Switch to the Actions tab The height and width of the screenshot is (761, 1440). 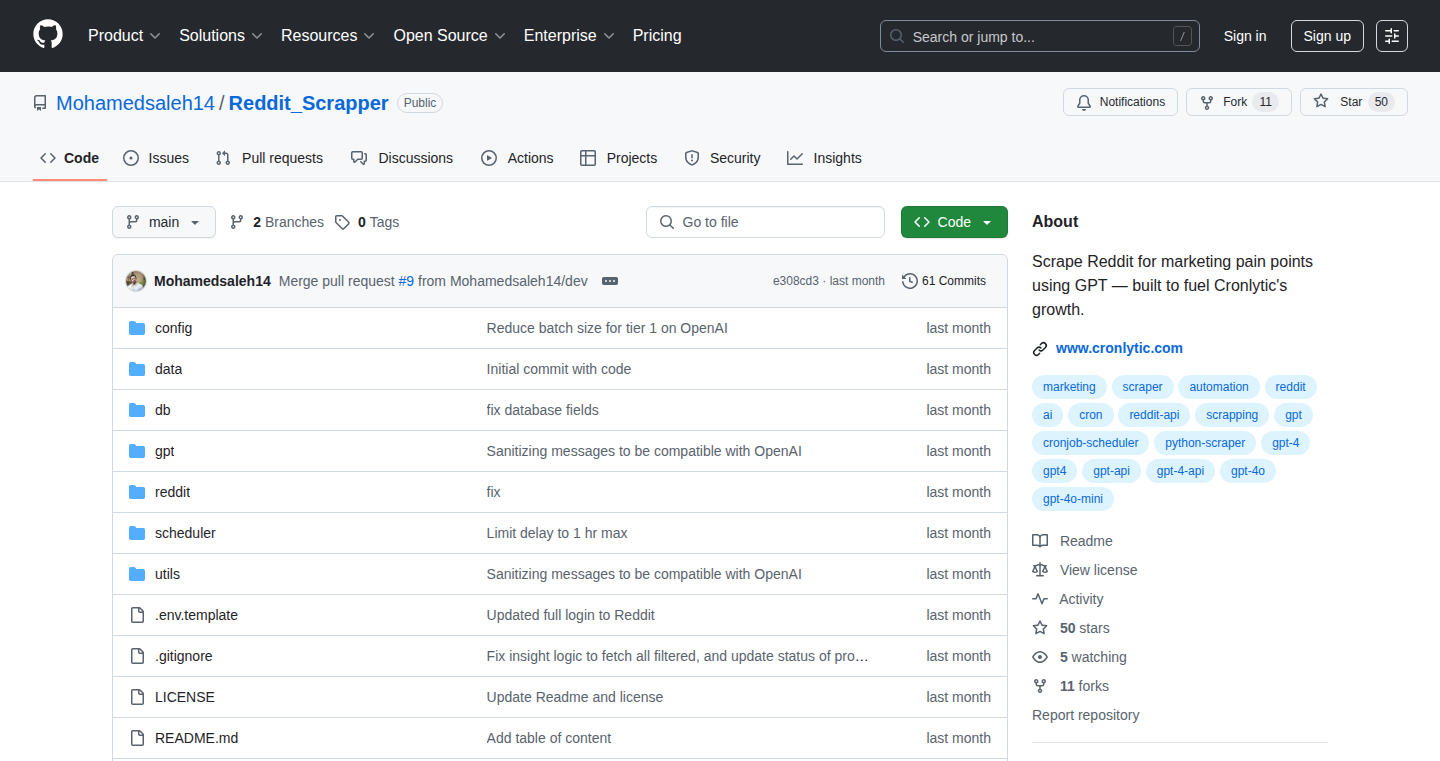pyautogui.click(x=517, y=158)
